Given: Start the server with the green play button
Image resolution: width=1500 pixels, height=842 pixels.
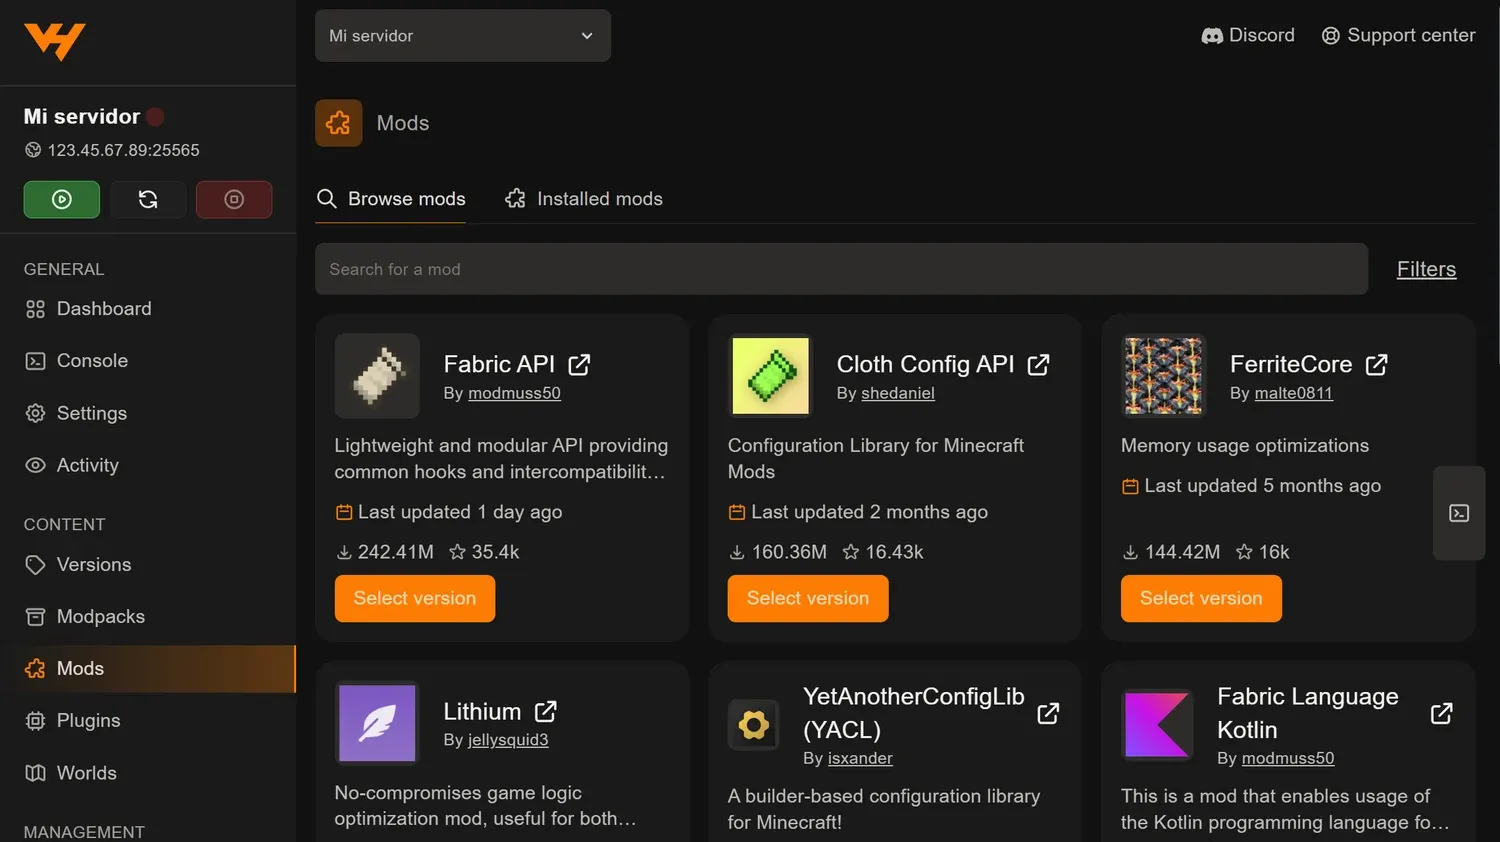Looking at the screenshot, I should pyautogui.click(x=62, y=199).
